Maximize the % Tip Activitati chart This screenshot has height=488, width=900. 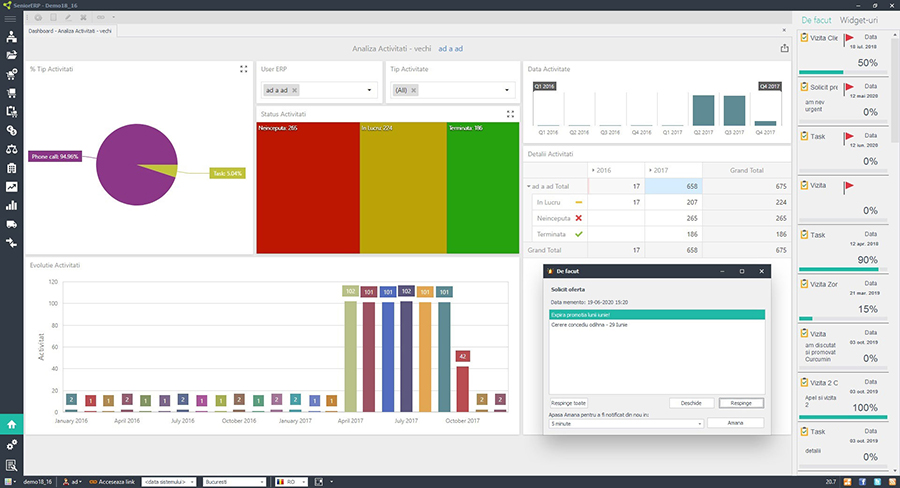[x=243, y=69]
